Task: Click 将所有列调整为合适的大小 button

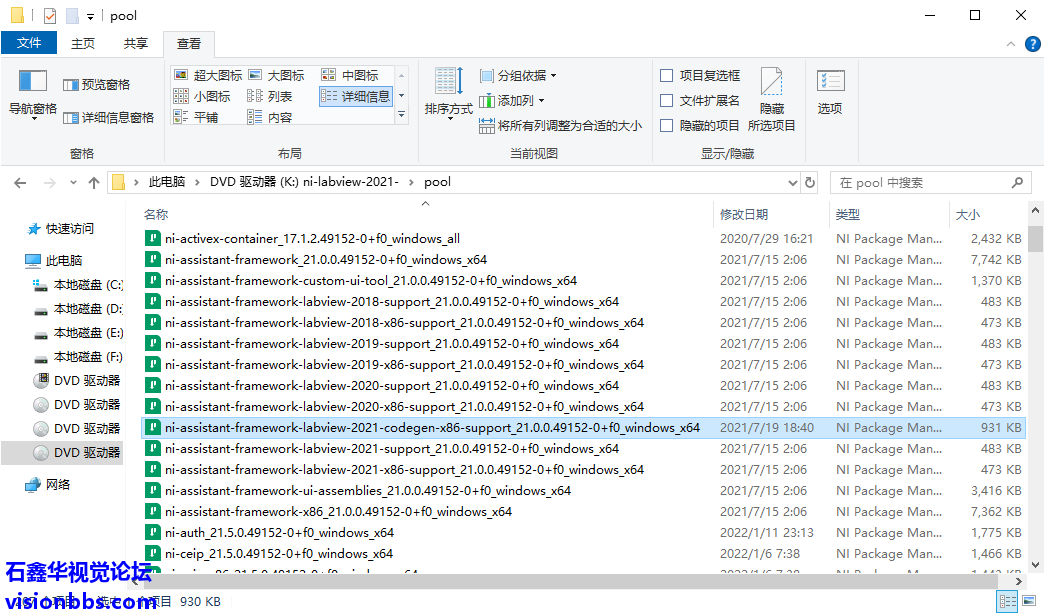Action: pos(560,126)
